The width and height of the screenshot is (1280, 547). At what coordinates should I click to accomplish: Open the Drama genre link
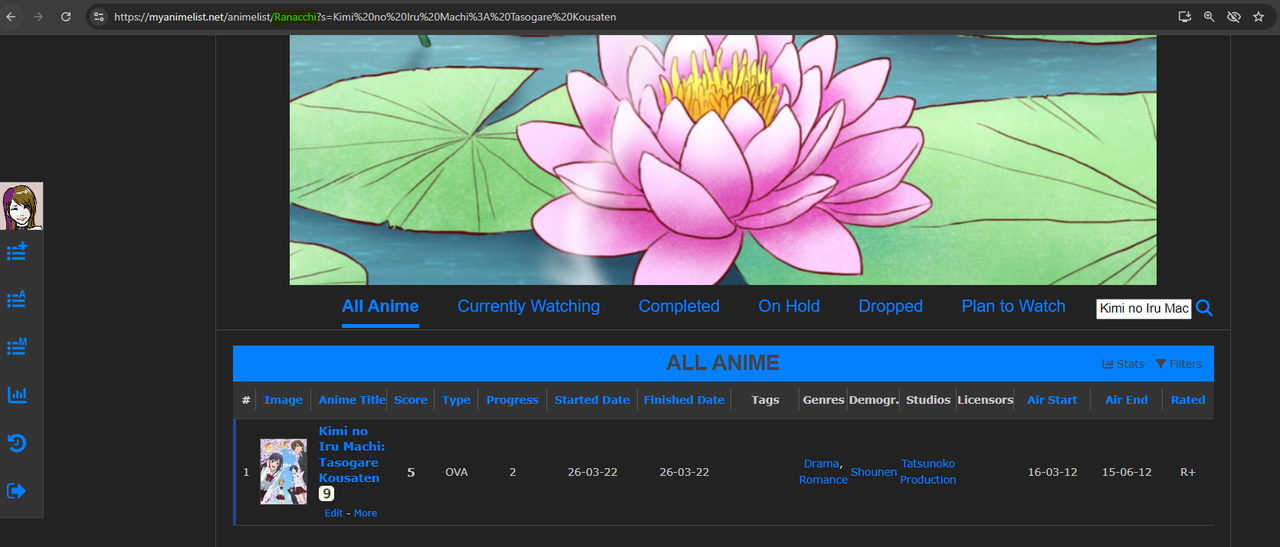[x=821, y=464]
